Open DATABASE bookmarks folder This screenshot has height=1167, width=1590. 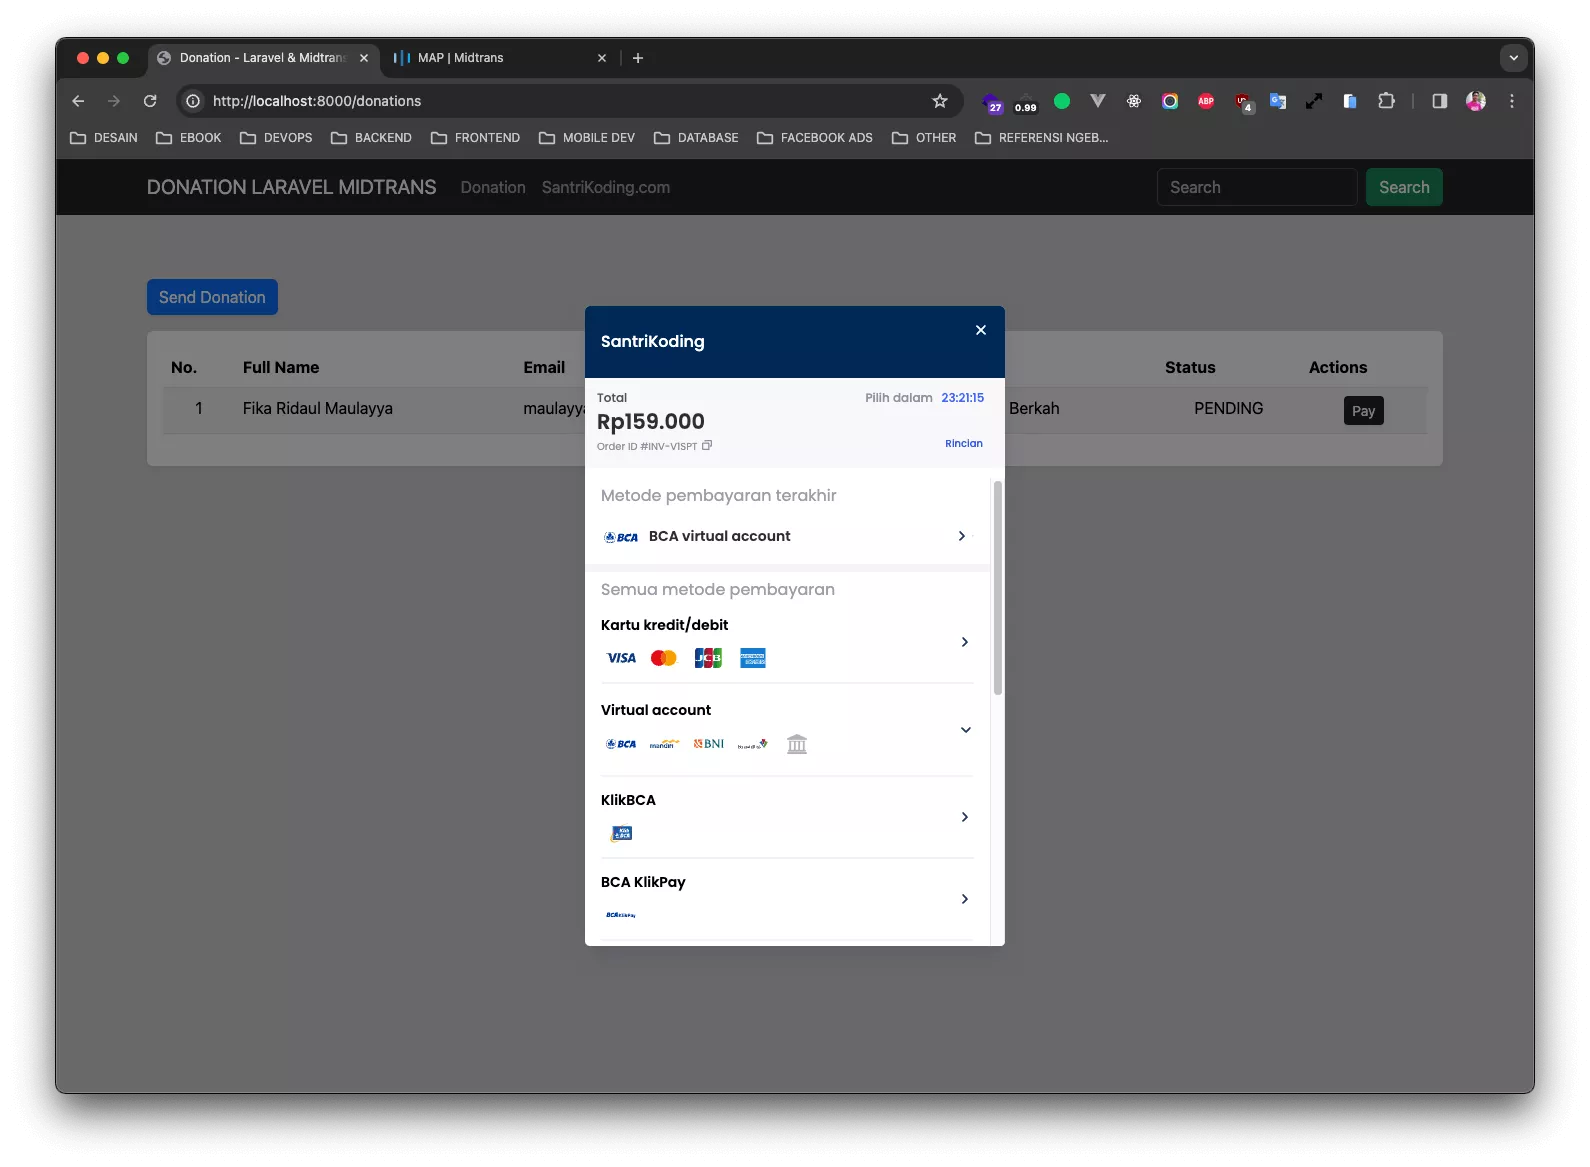click(696, 138)
